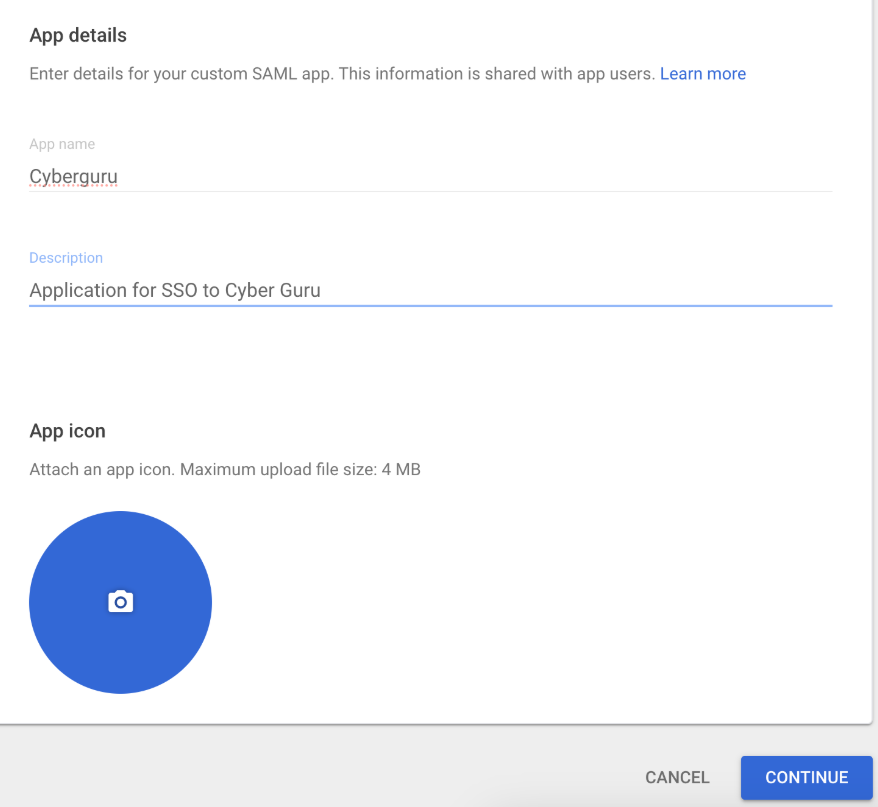Click CONTINUE to proceed
The height and width of the screenshot is (807, 878).
tap(806, 777)
